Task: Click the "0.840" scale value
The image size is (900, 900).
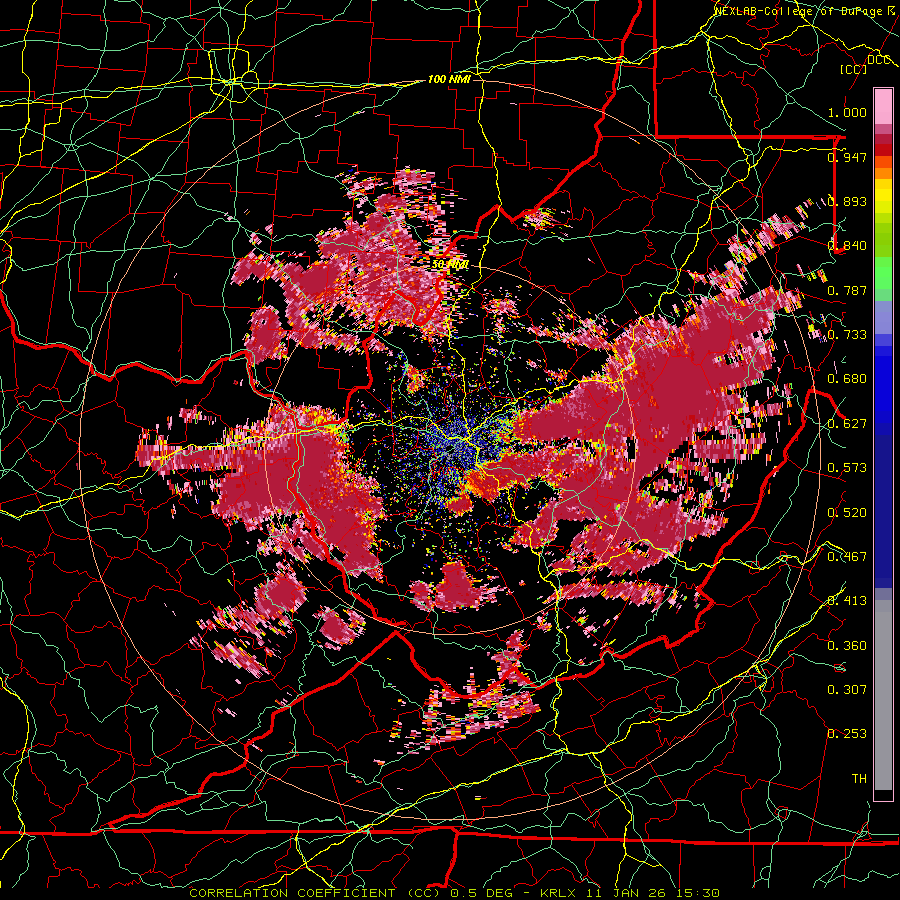Action: pos(847,246)
